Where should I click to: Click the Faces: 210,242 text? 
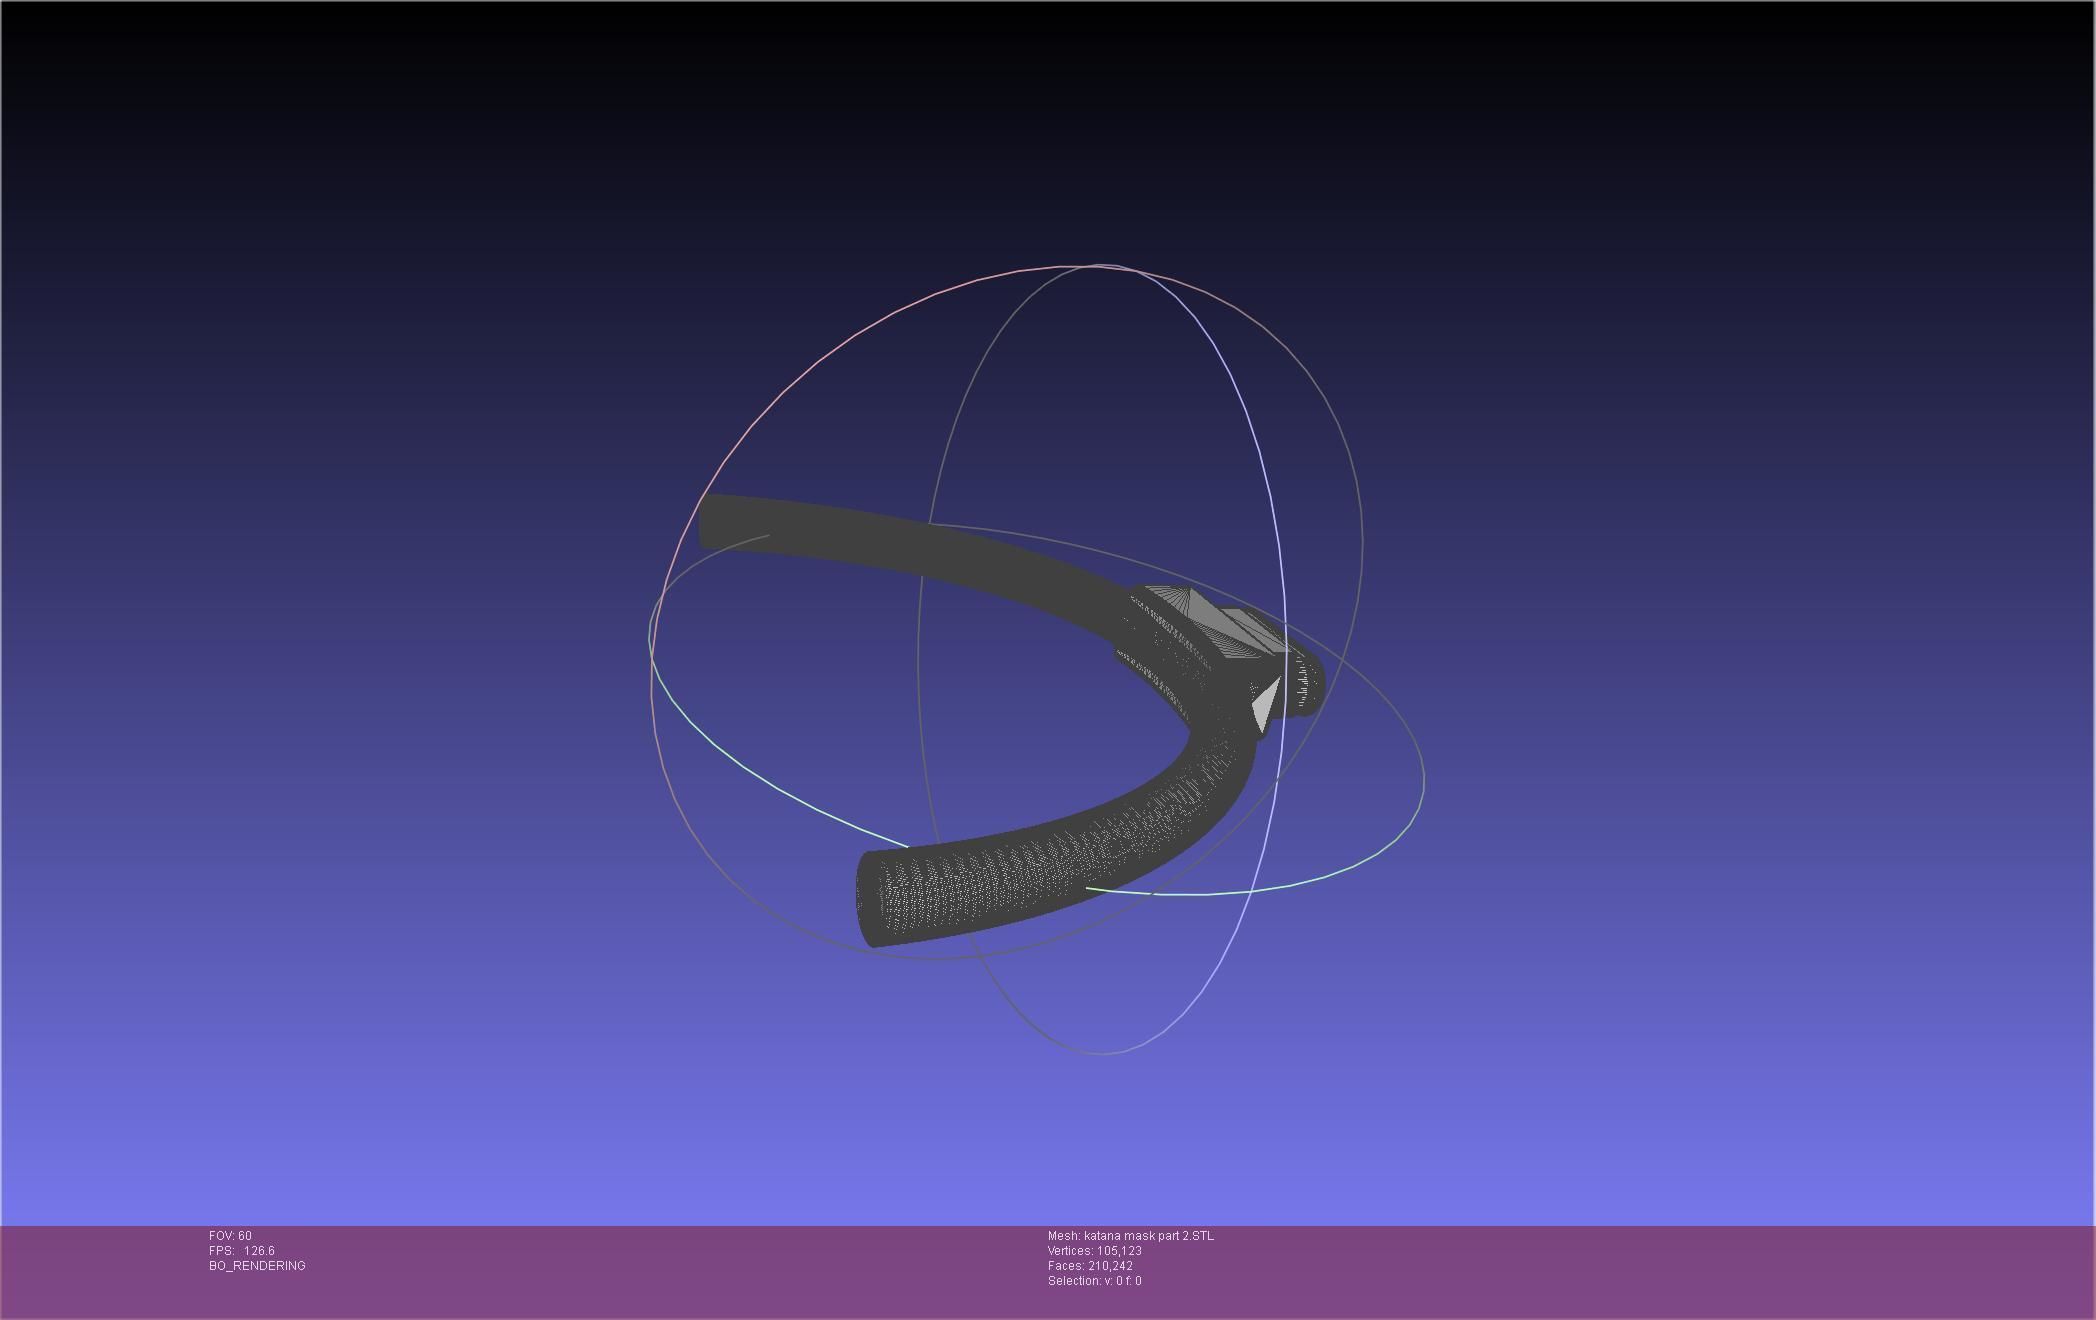1090,1266
